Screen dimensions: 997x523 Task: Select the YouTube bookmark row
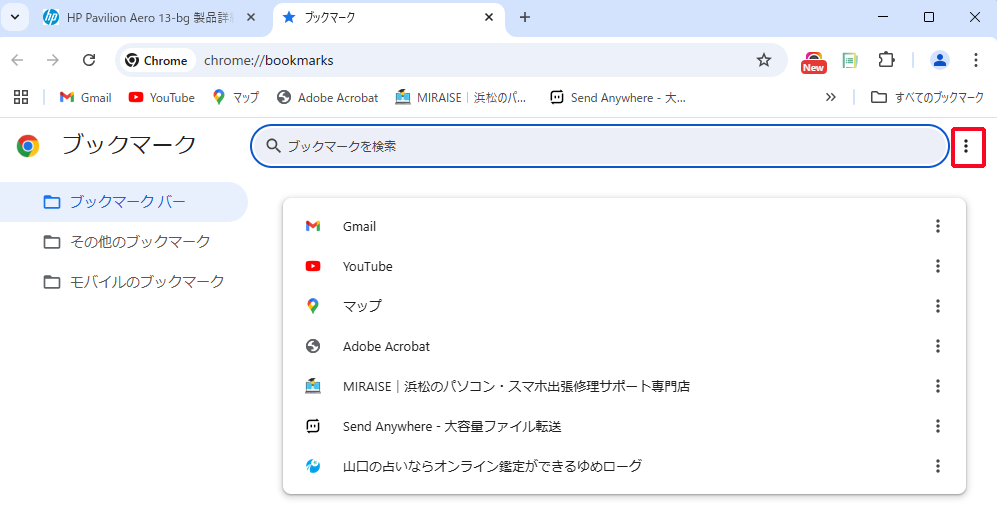[624, 266]
